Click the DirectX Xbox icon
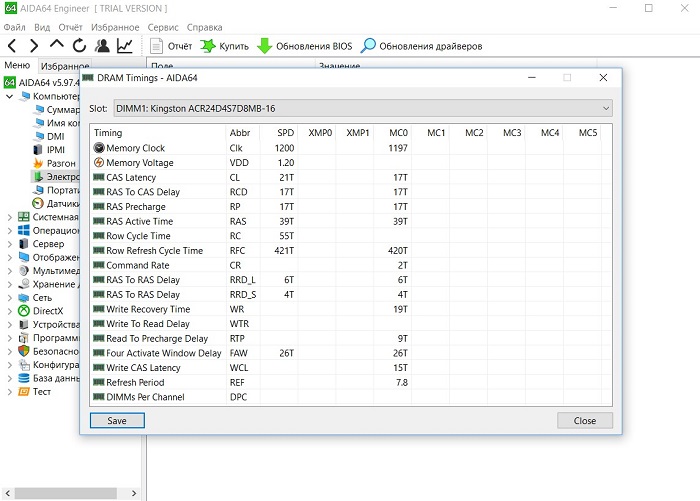The image size is (700, 501). point(24,311)
